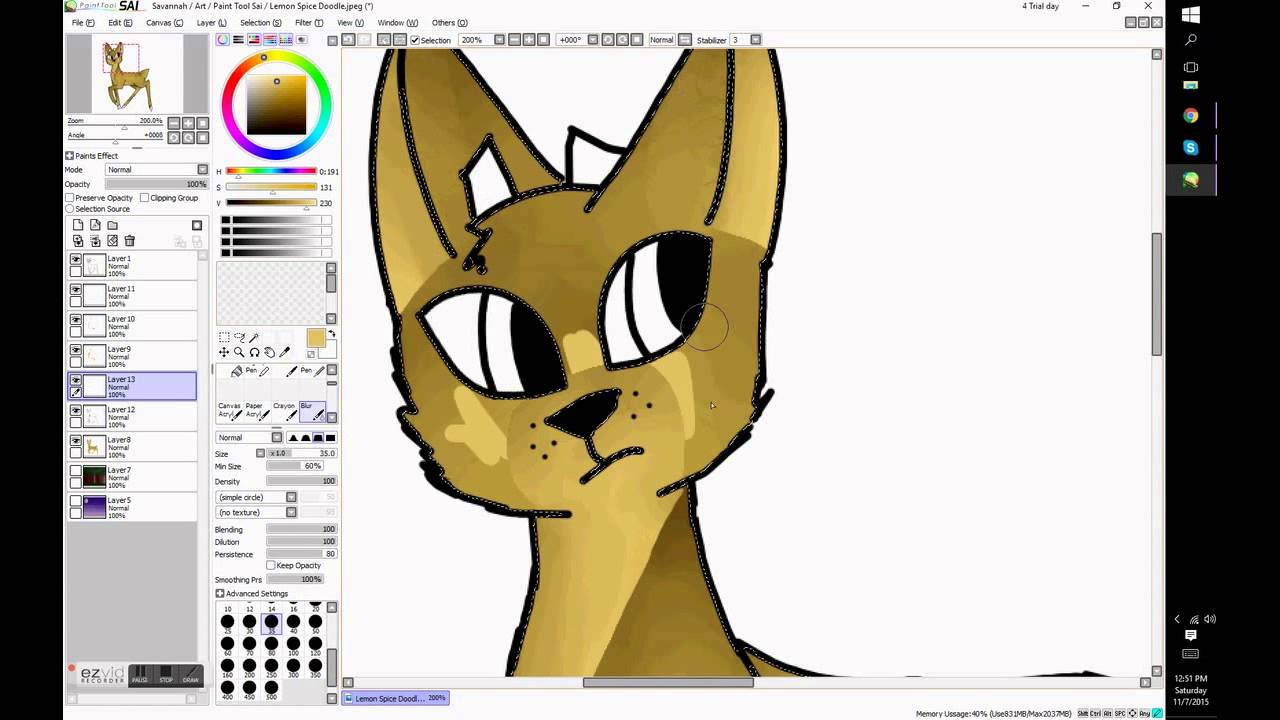Click the clear layer icon
Viewport: 1280px width, 720px height.
[112, 241]
